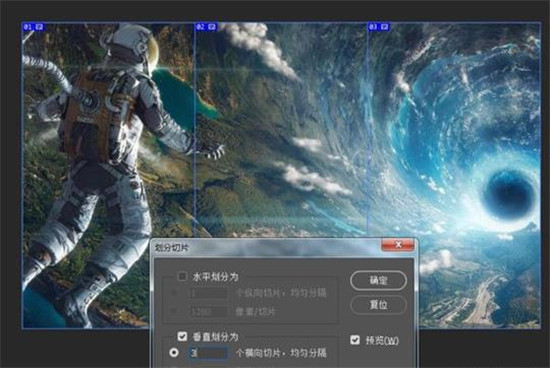The height and width of the screenshot is (368, 550).
Task: Uncheck the 垂直划分为 checkbox
Action: [182, 336]
